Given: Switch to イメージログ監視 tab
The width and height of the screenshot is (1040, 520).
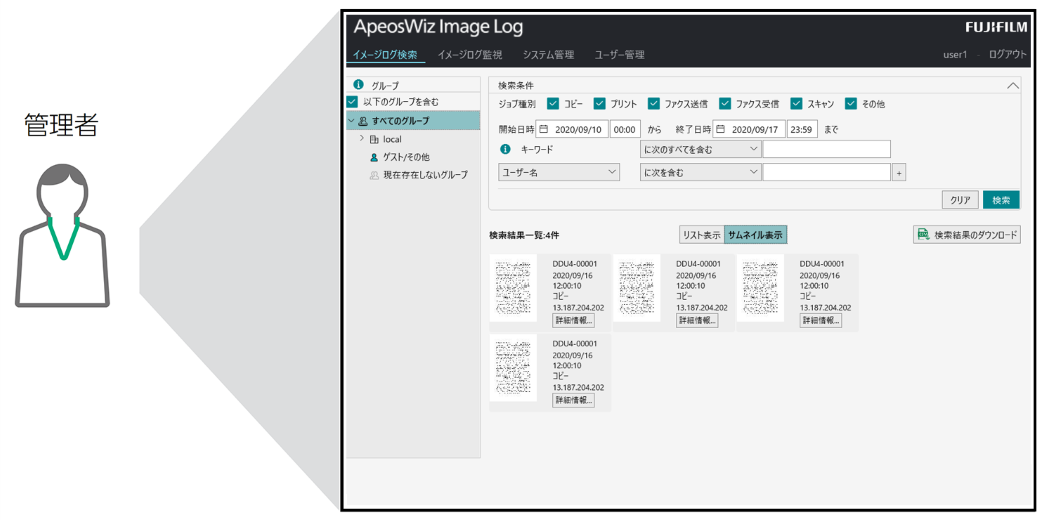Looking at the screenshot, I should pos(470,55).
